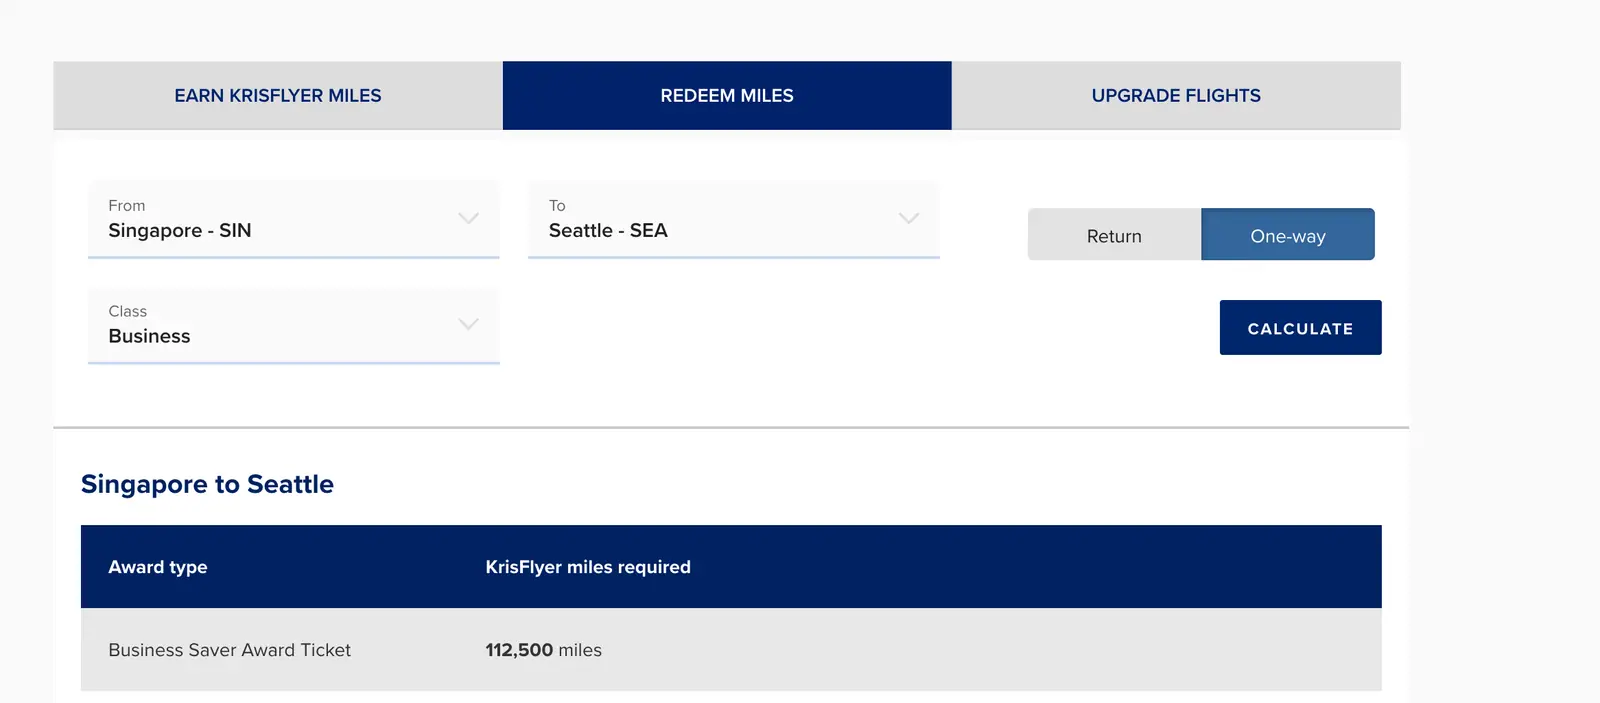Click the Calculate button
Viewport: 1600px width, 703px height.
pyautogui.click(x=1300, y=328)
